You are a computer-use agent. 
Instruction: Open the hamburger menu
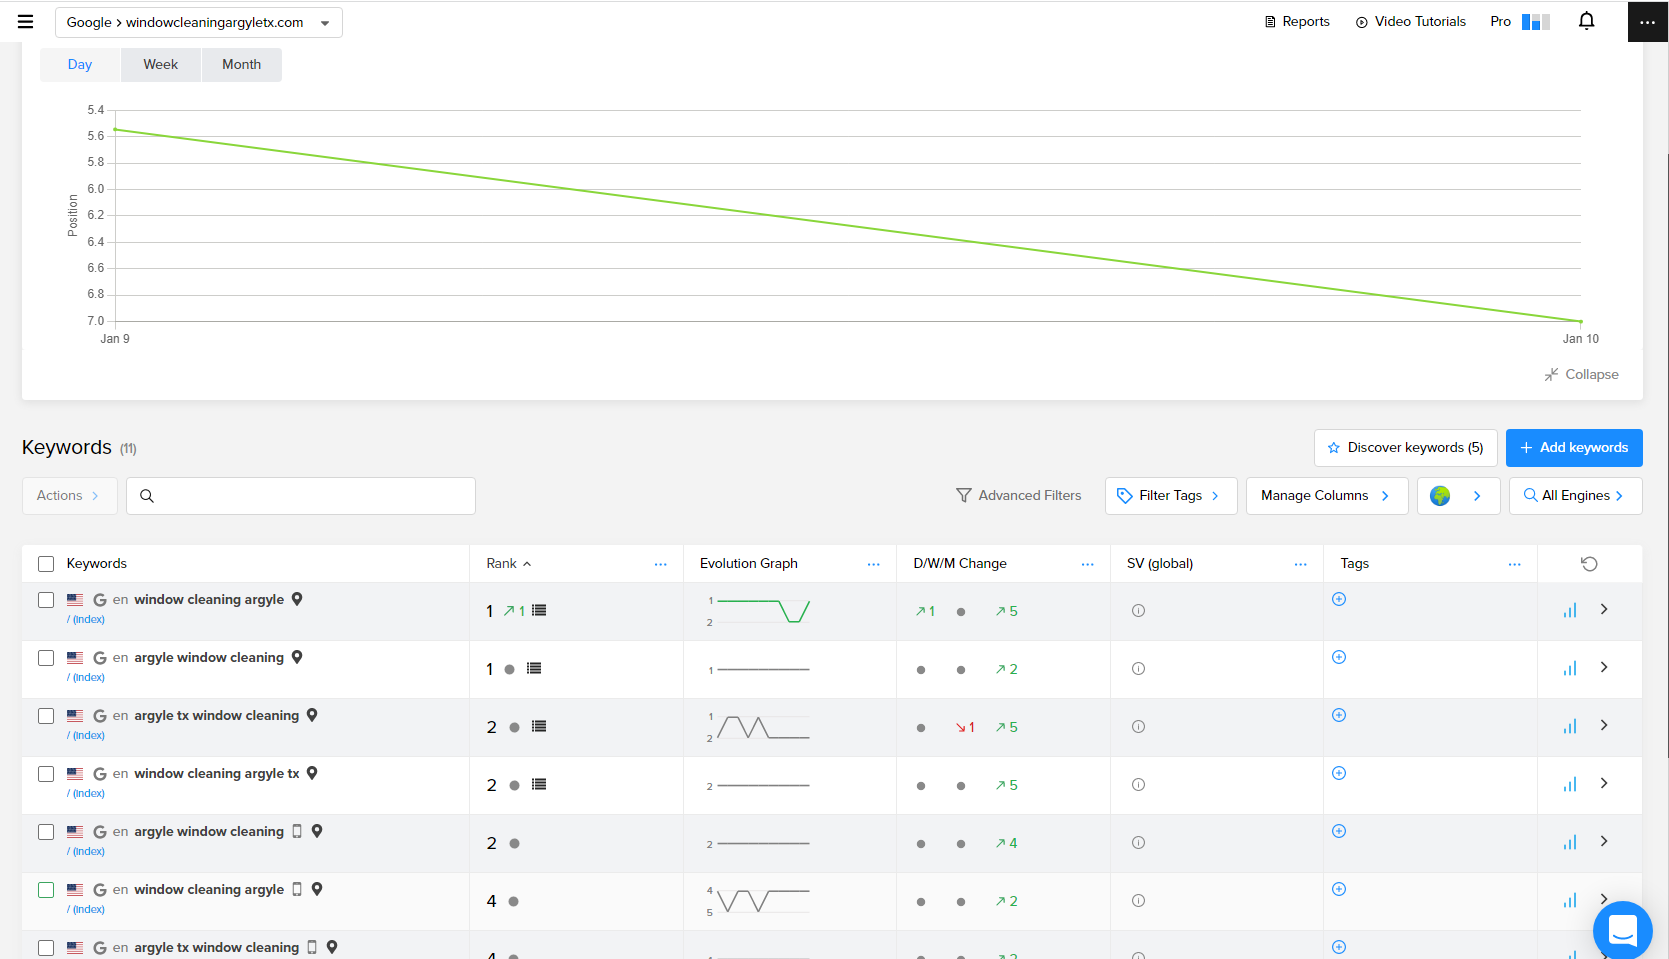click(26, 22)
